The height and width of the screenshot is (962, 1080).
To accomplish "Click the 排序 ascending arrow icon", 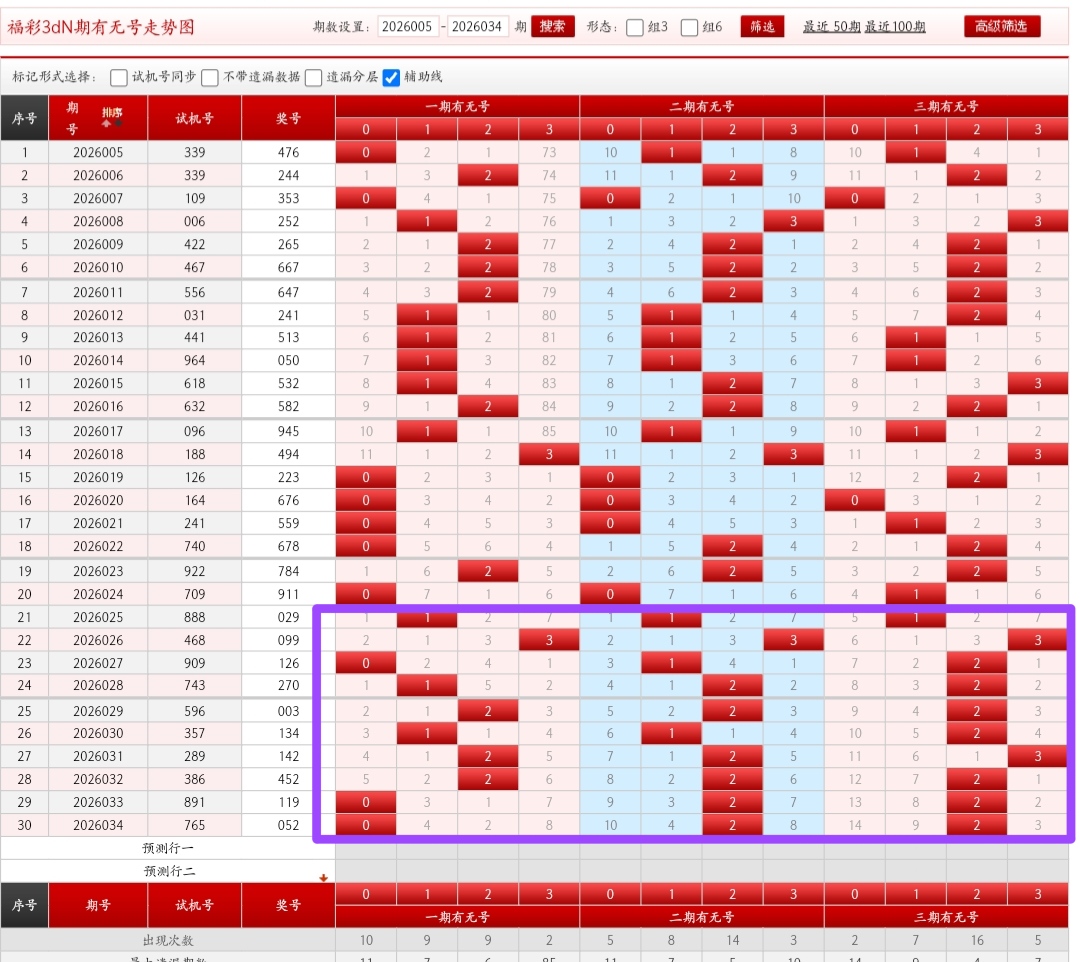I will pyautogui.click(x=106, y=123).
